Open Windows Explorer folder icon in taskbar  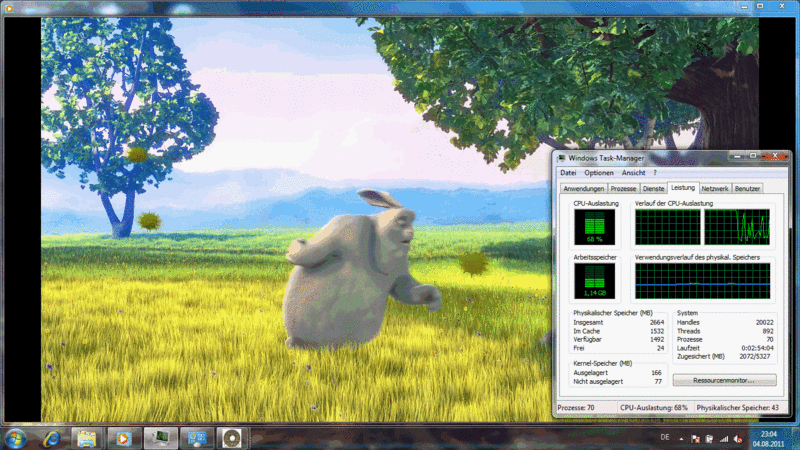point(87,438)
